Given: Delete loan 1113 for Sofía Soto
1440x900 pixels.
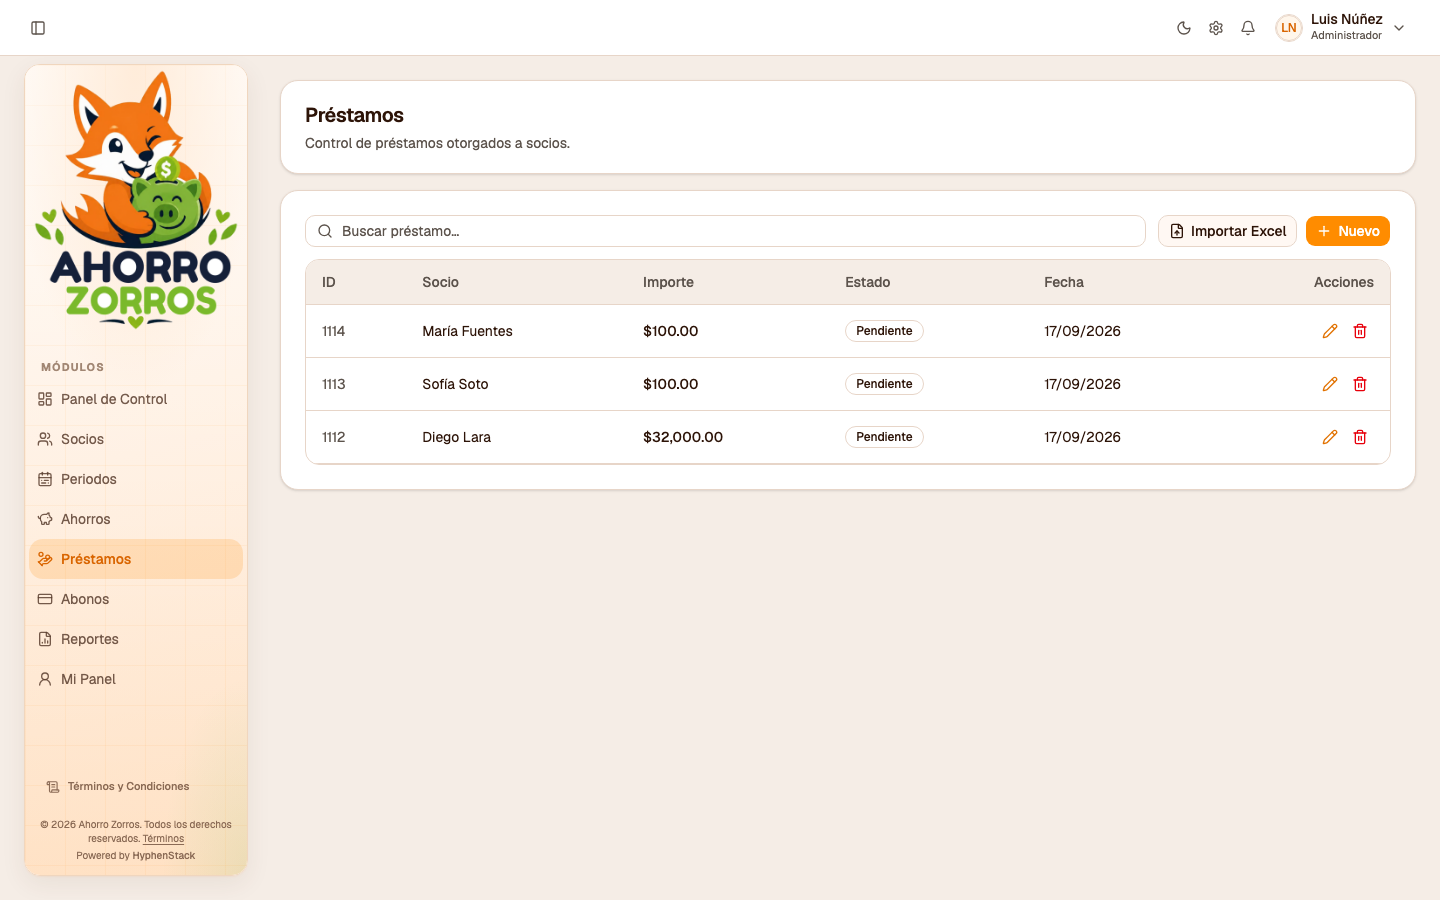Looking at the screenshot, I should click(x=1360, y=384).
